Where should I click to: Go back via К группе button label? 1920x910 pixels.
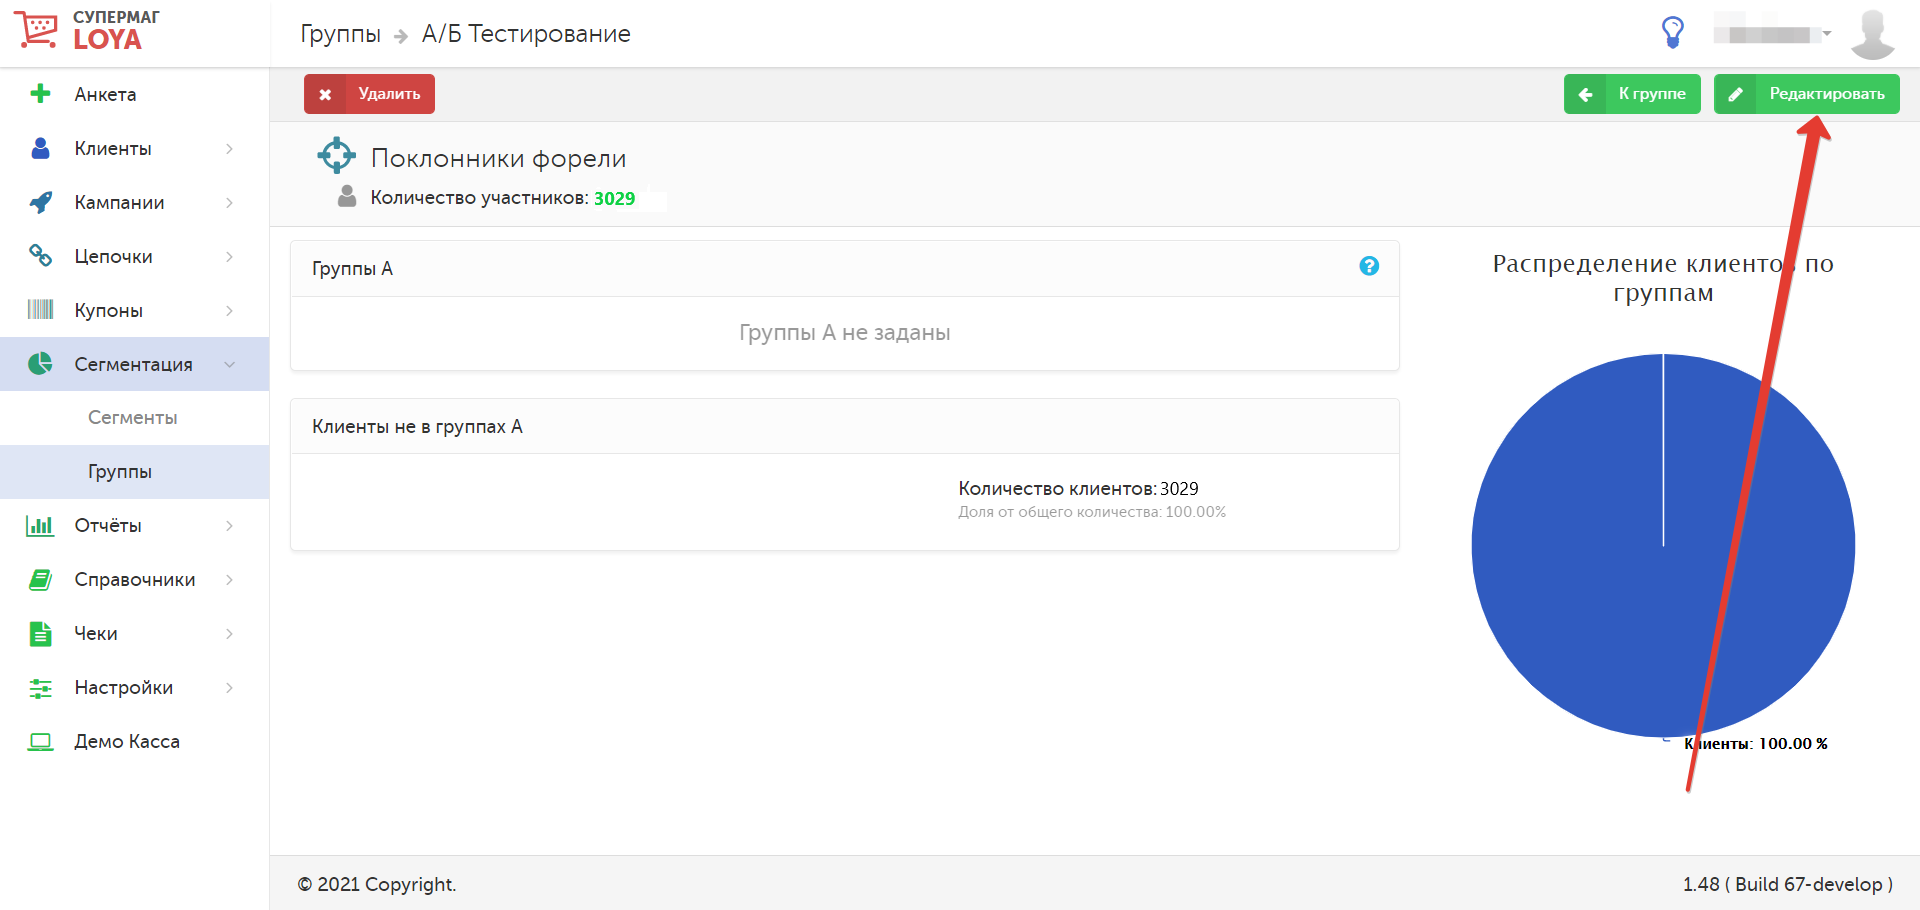coord(1652,94)
